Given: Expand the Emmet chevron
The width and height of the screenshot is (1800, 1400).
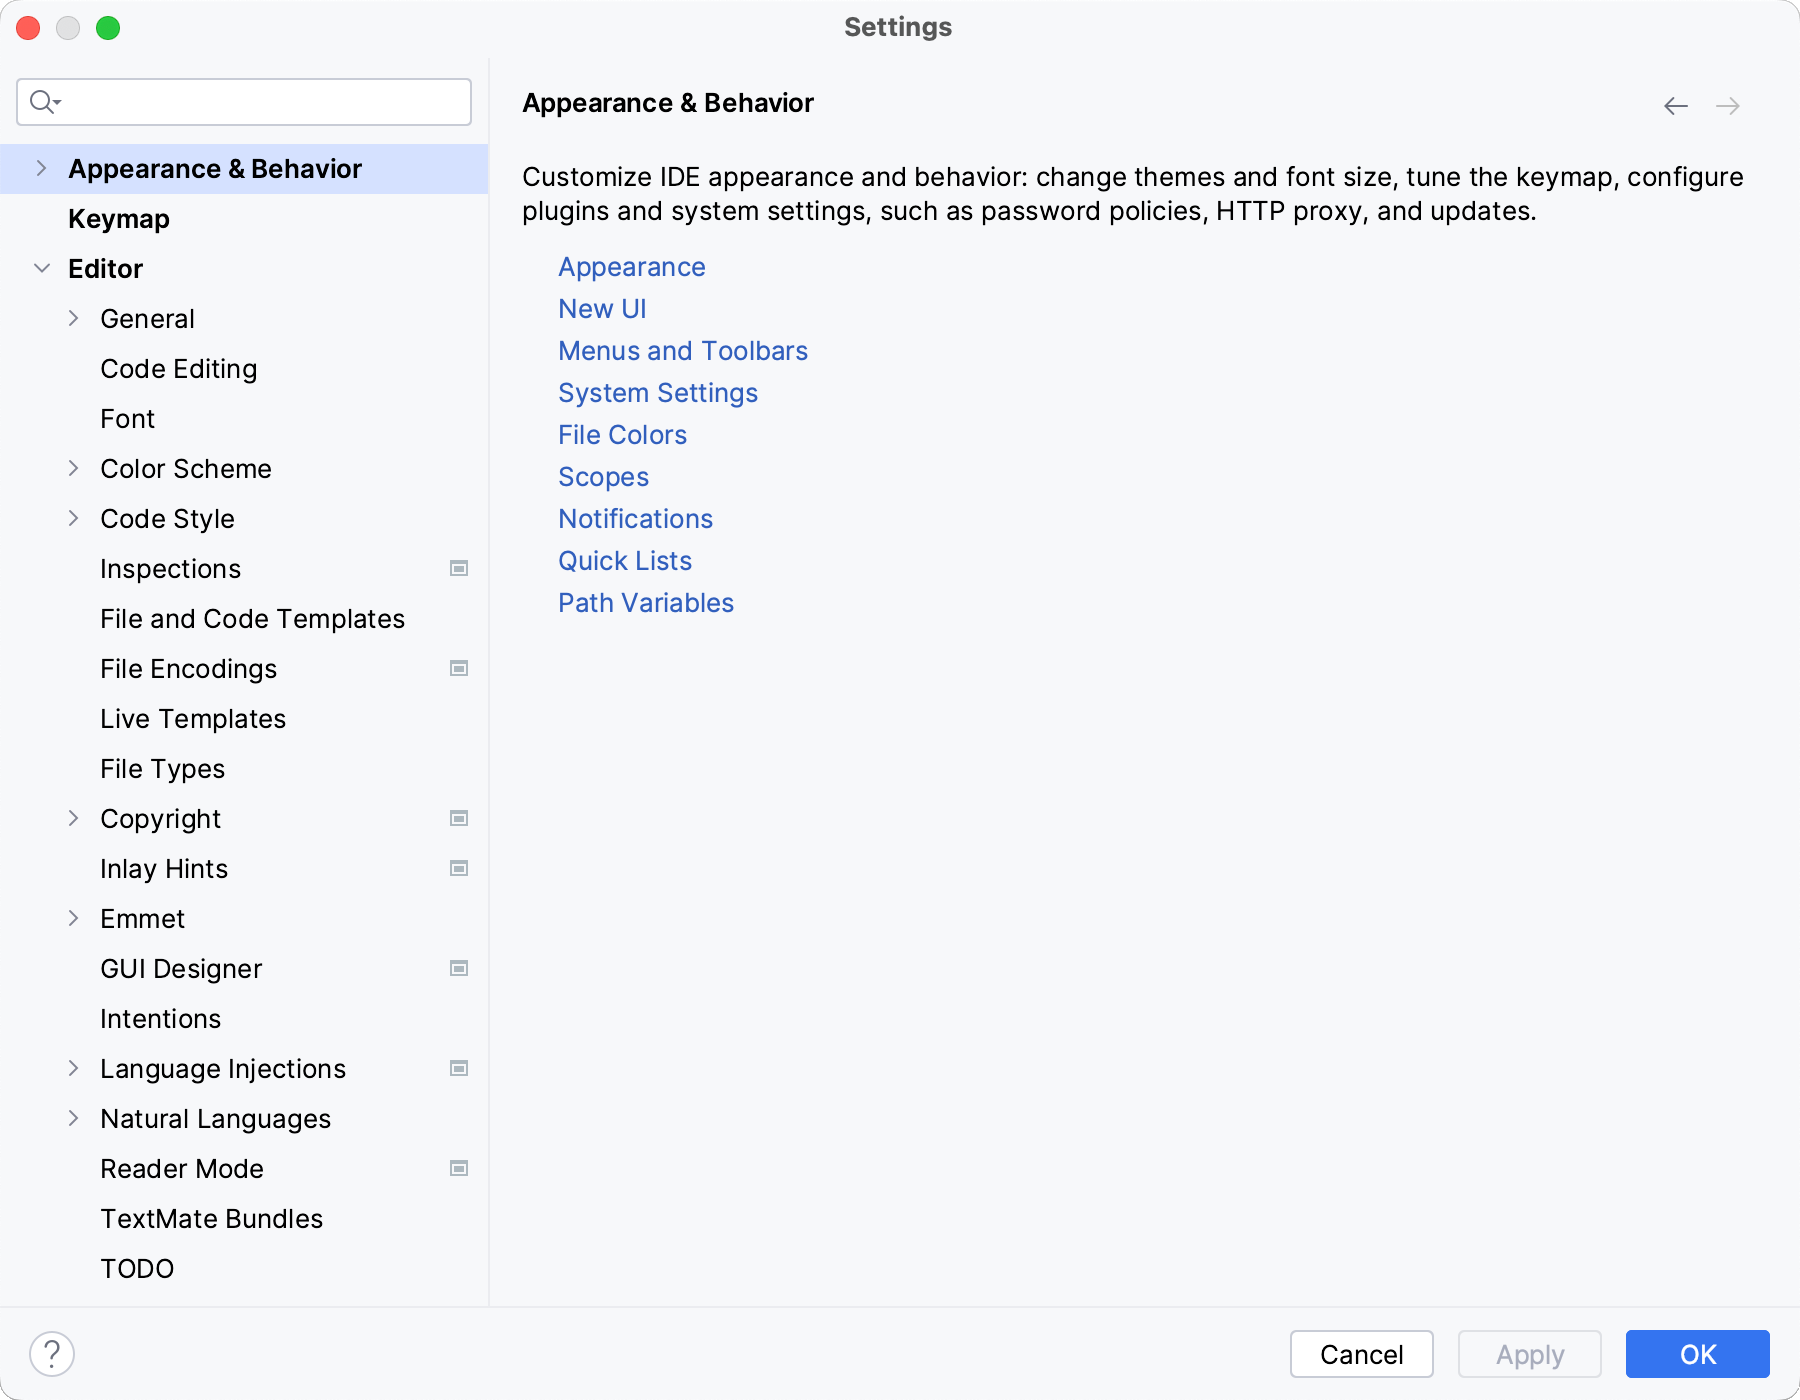Looking at the screenshot, I should [x=73, y=919].
